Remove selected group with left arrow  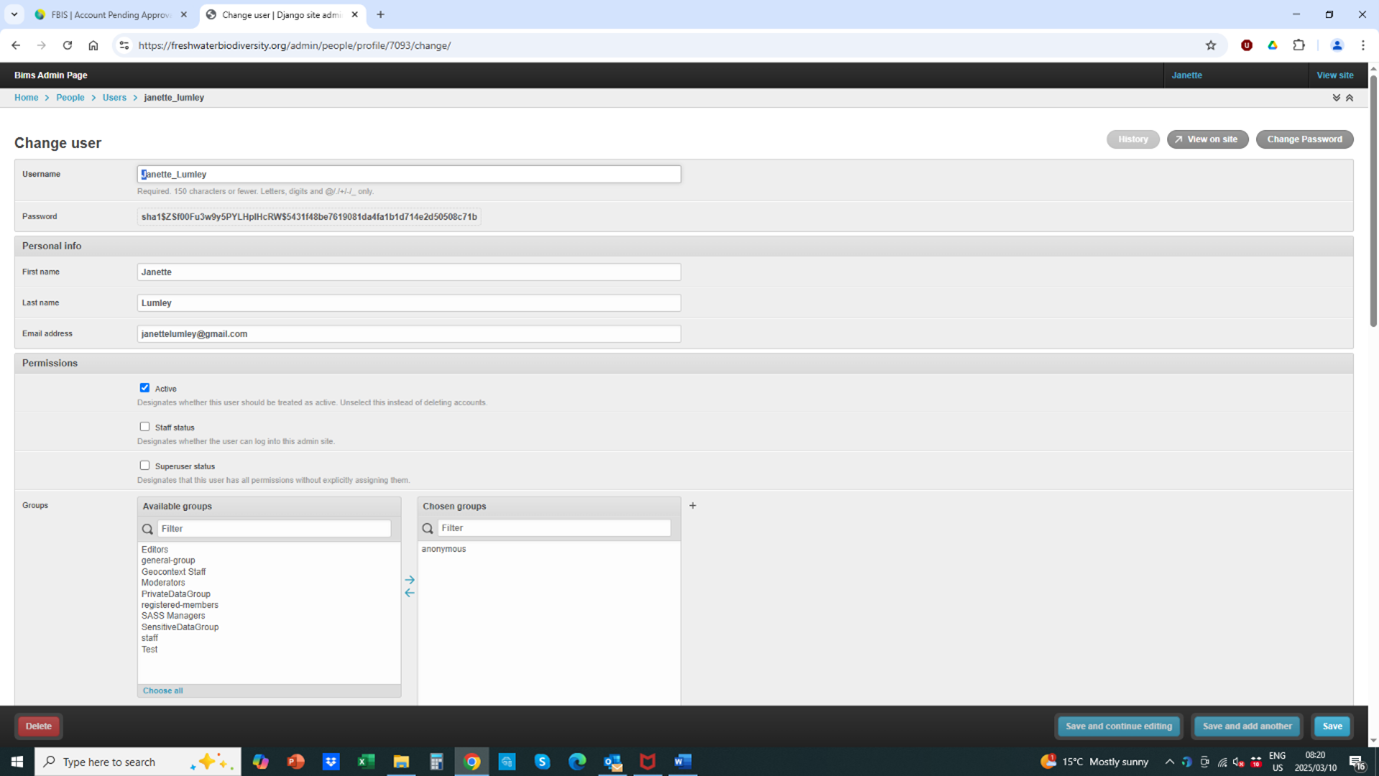[410, 593]
